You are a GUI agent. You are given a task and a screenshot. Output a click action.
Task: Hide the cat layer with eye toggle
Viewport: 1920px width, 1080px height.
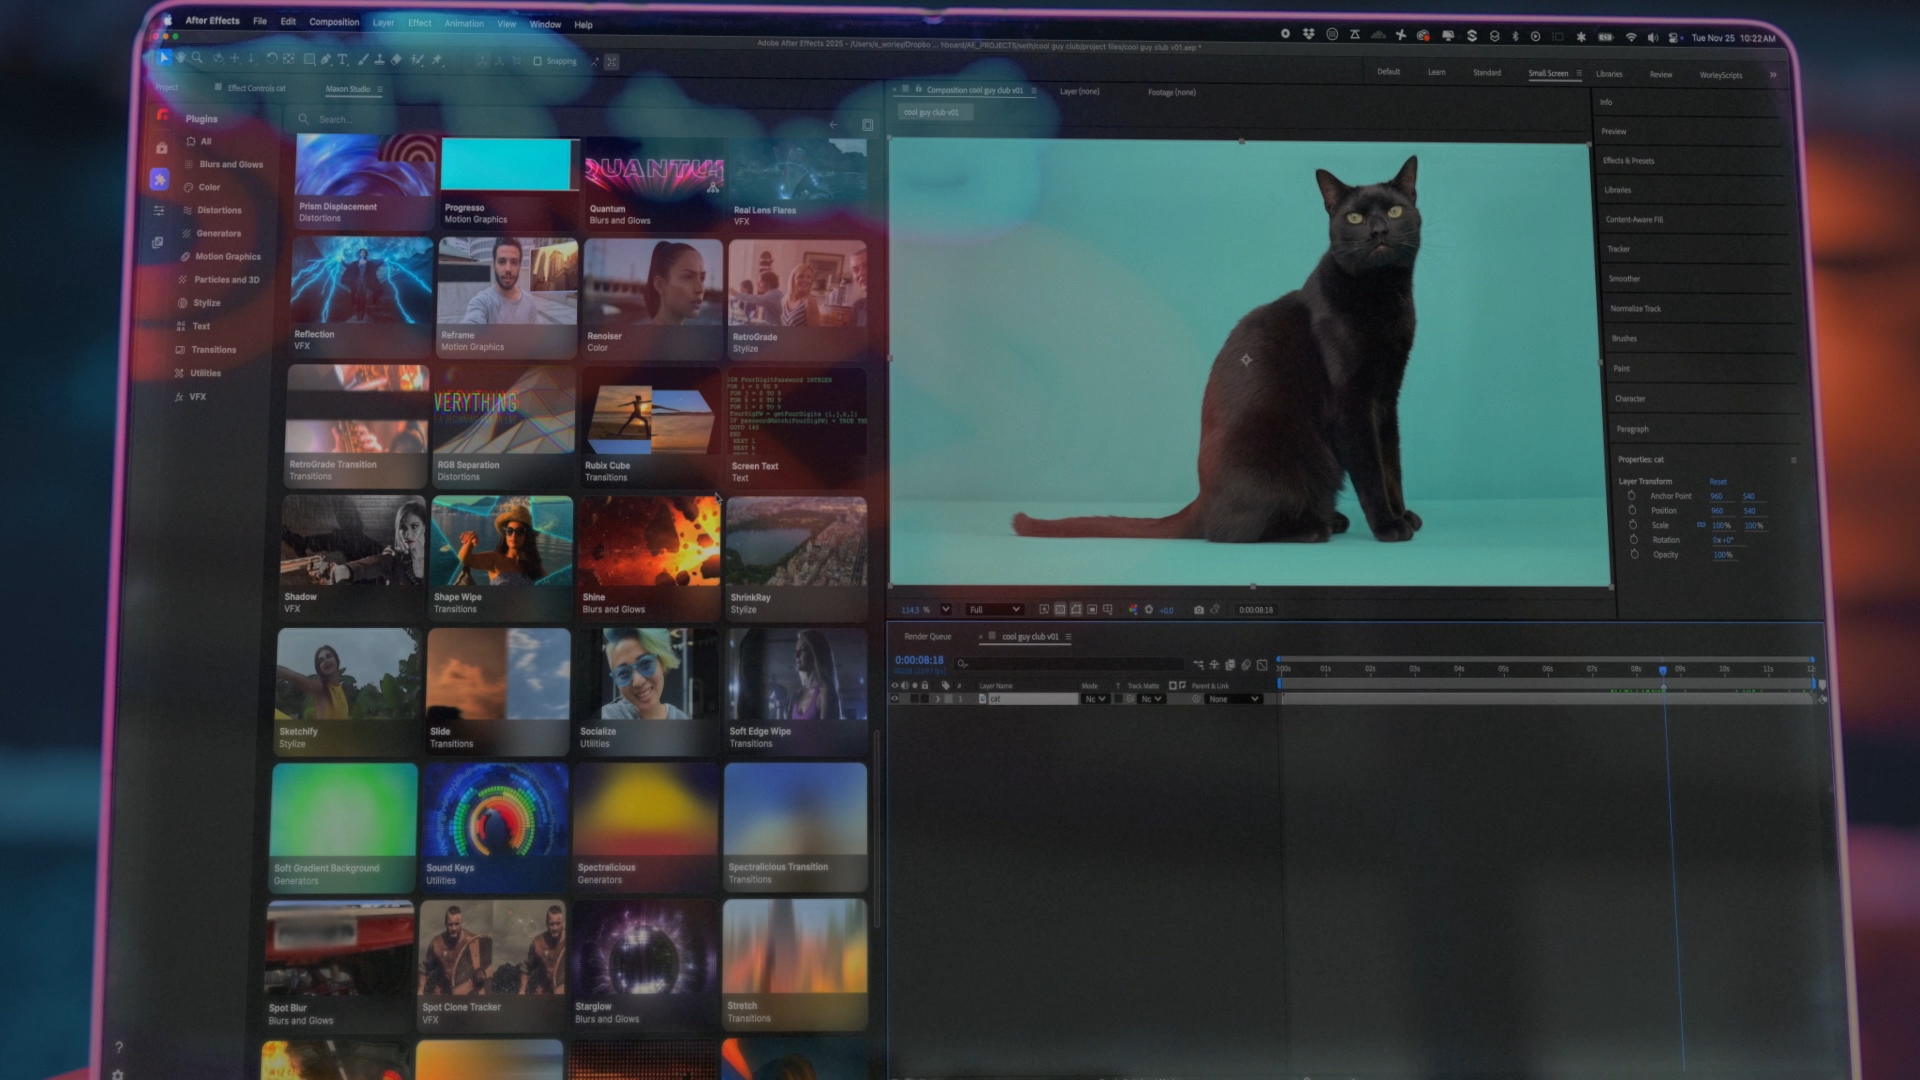point(895,699)
